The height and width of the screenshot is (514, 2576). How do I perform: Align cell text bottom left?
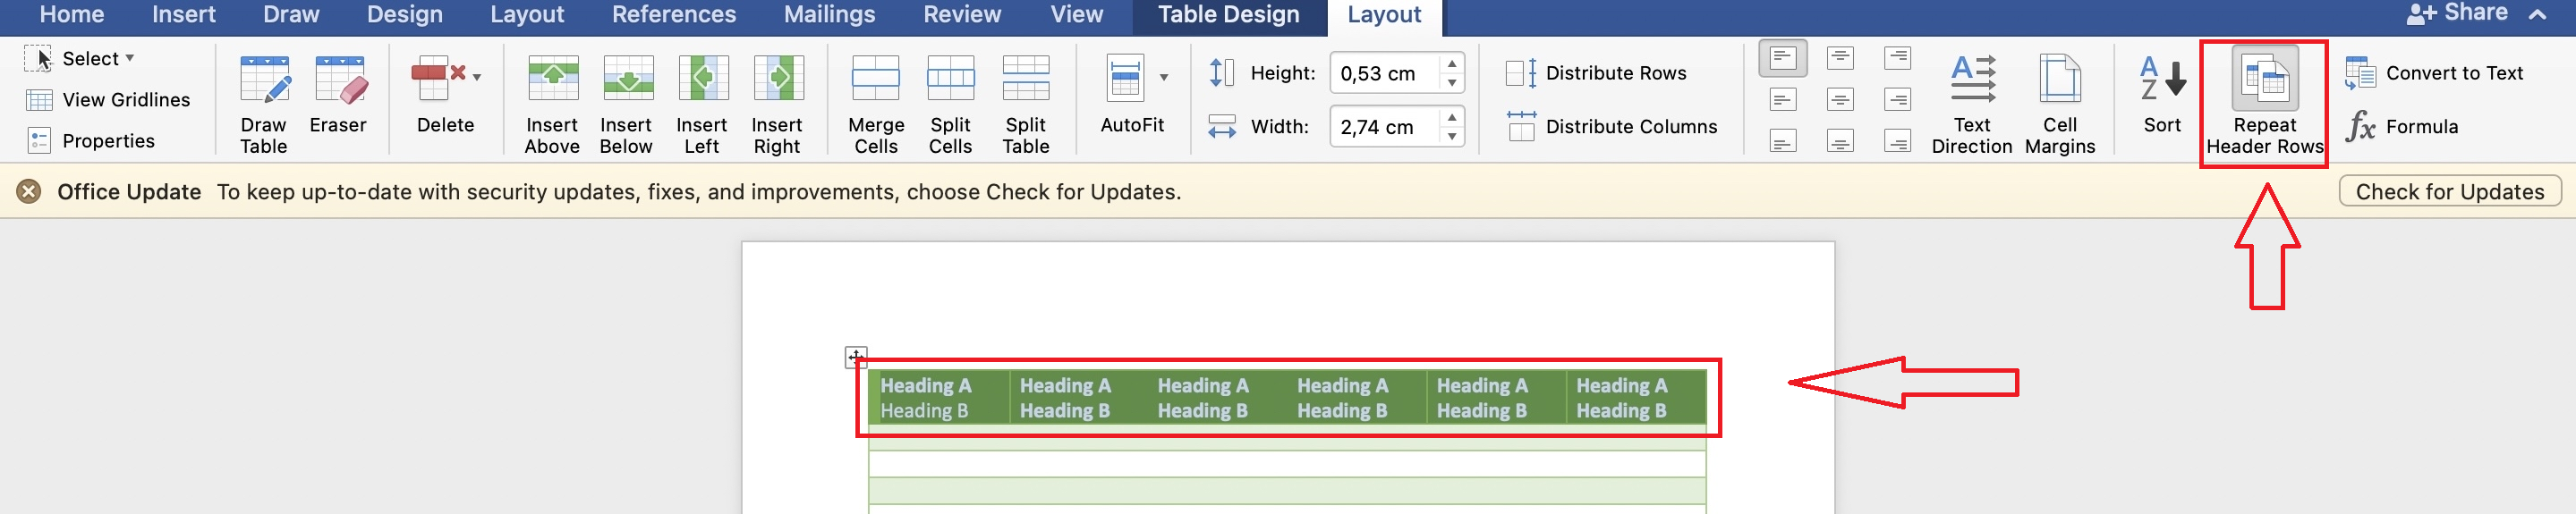coord(1783,141)
